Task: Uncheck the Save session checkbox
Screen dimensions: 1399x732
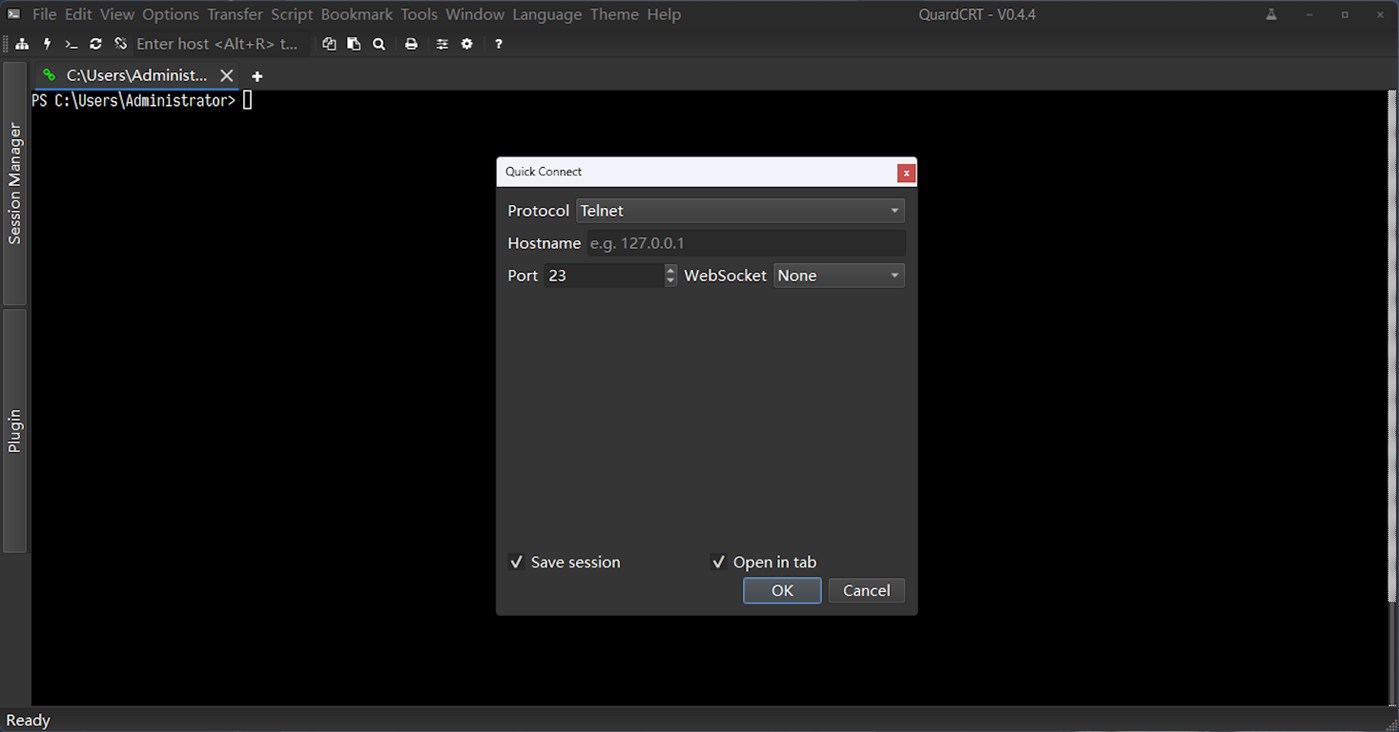Action: tap(517, 562)
